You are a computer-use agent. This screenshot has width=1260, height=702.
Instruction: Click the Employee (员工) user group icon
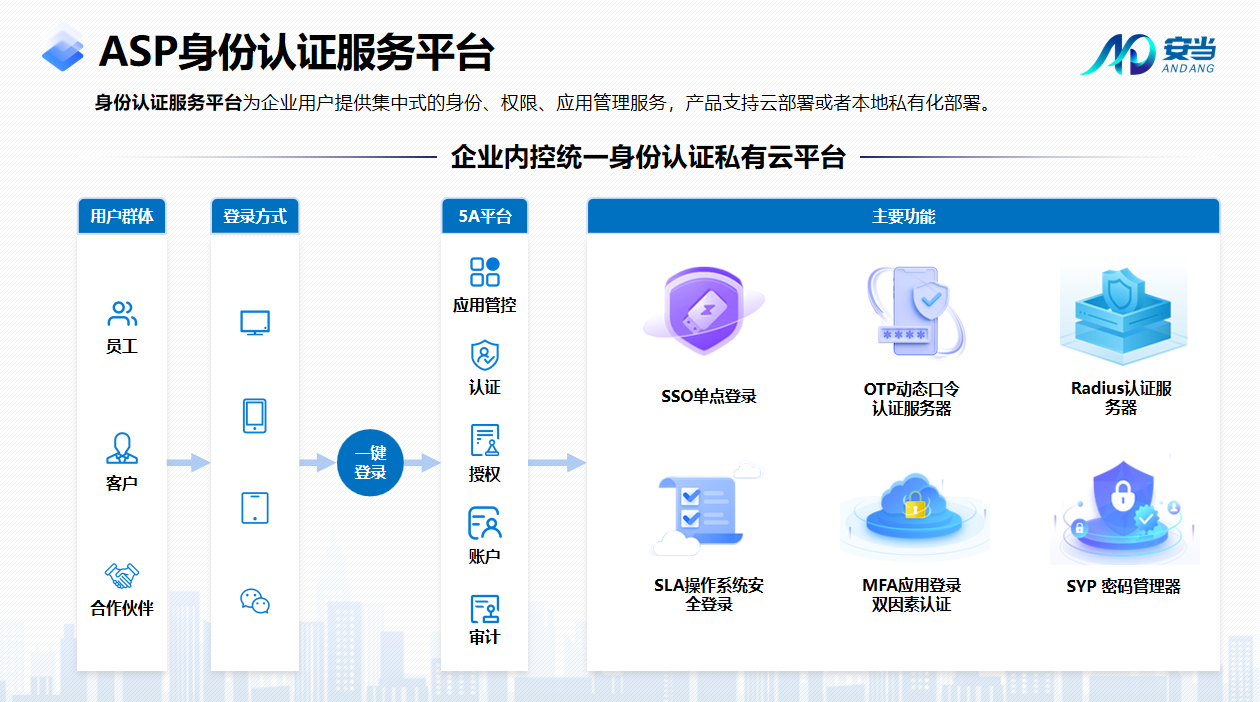click(x=122, y=315)
